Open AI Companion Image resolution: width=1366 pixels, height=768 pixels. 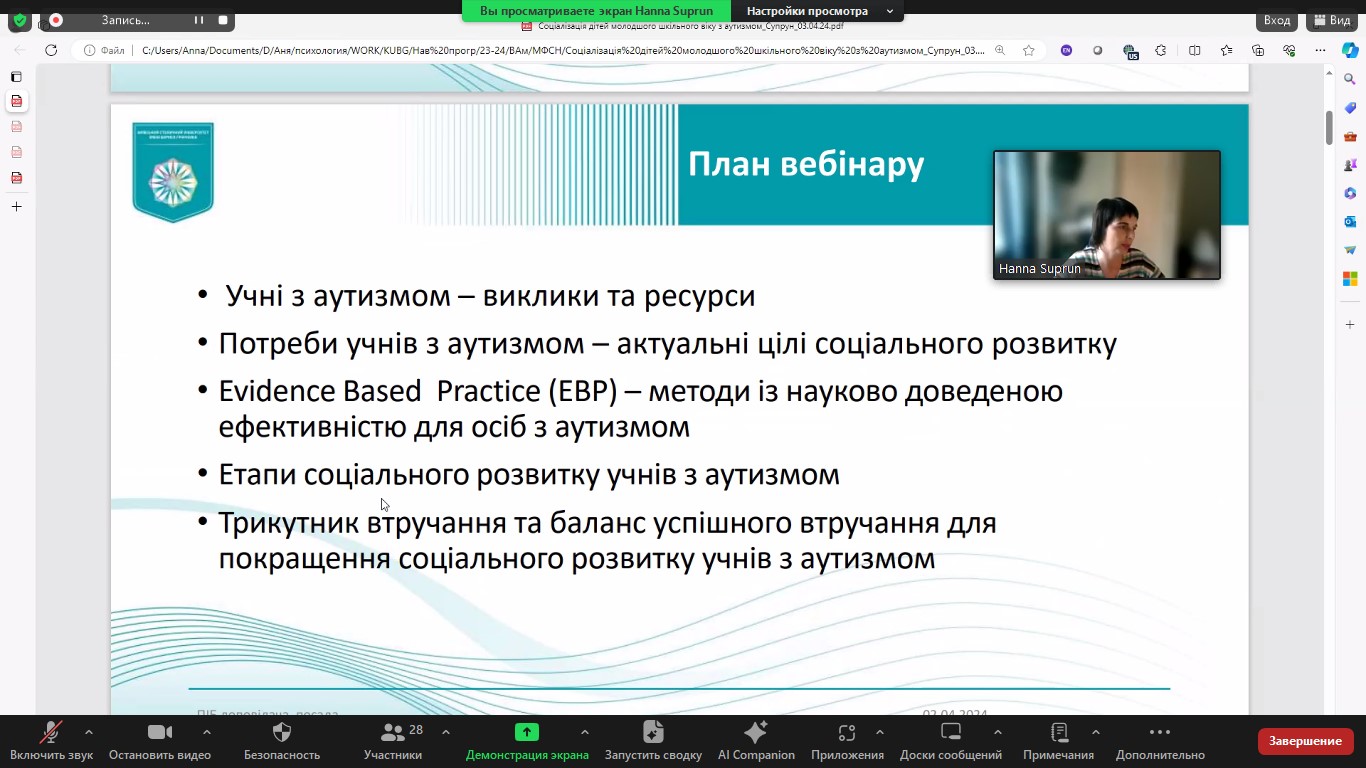(x=756, y=733)
